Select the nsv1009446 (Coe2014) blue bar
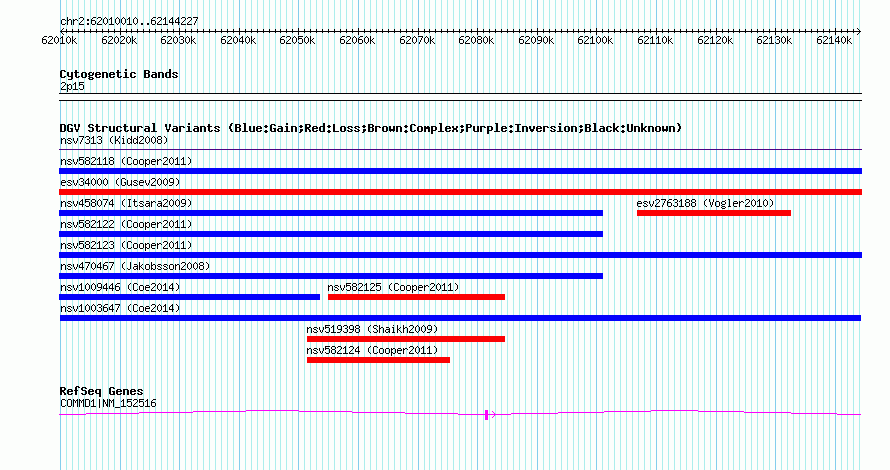 [190, 297]
